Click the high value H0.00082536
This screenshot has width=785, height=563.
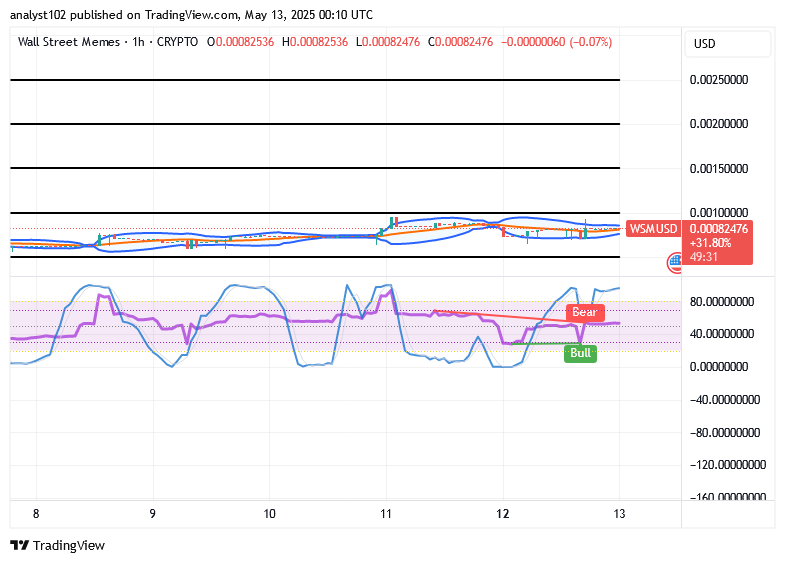[x=315, y=42]
